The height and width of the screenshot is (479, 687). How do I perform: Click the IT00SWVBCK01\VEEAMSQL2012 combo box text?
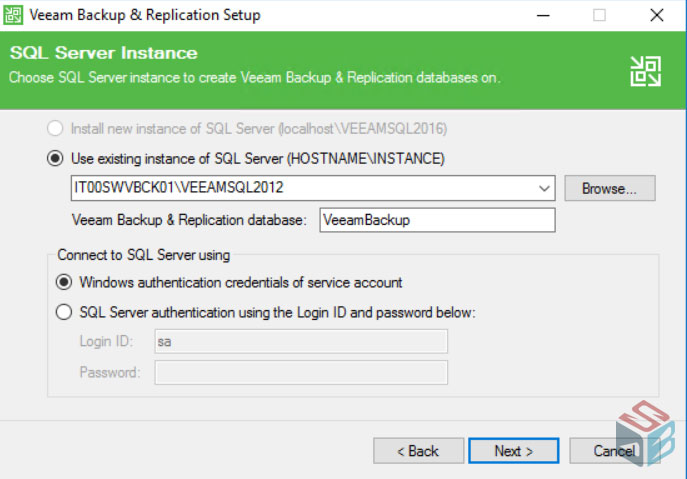[x=300, y=188]
